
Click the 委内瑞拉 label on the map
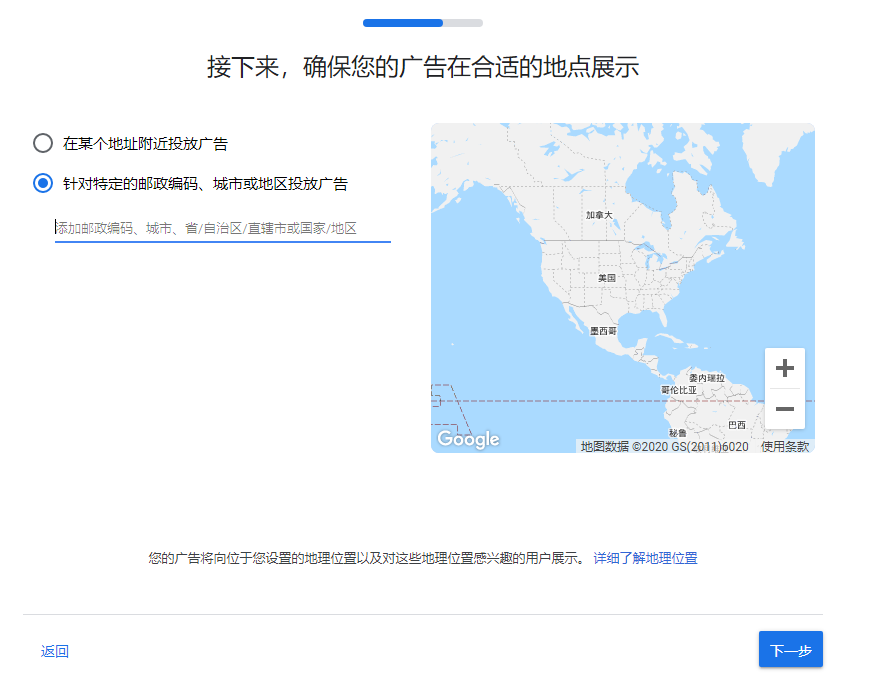click(x=706, y=378)
